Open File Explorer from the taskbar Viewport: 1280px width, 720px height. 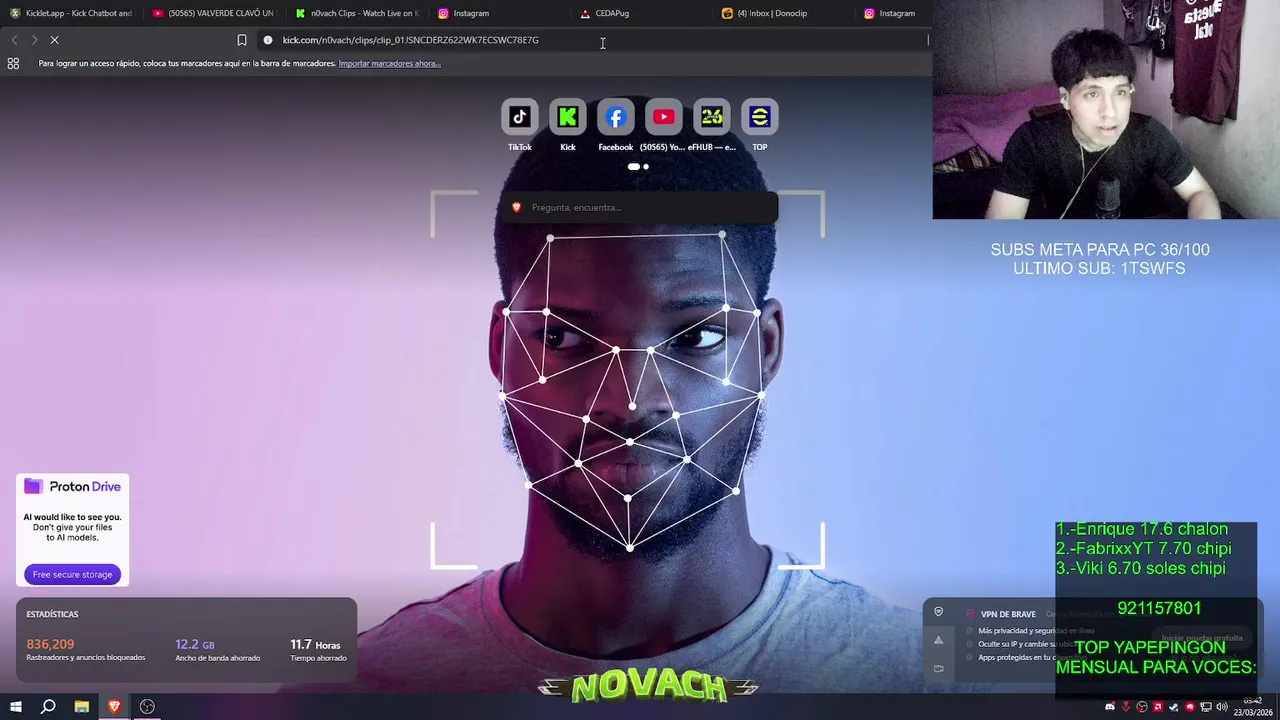pos(82,707)
